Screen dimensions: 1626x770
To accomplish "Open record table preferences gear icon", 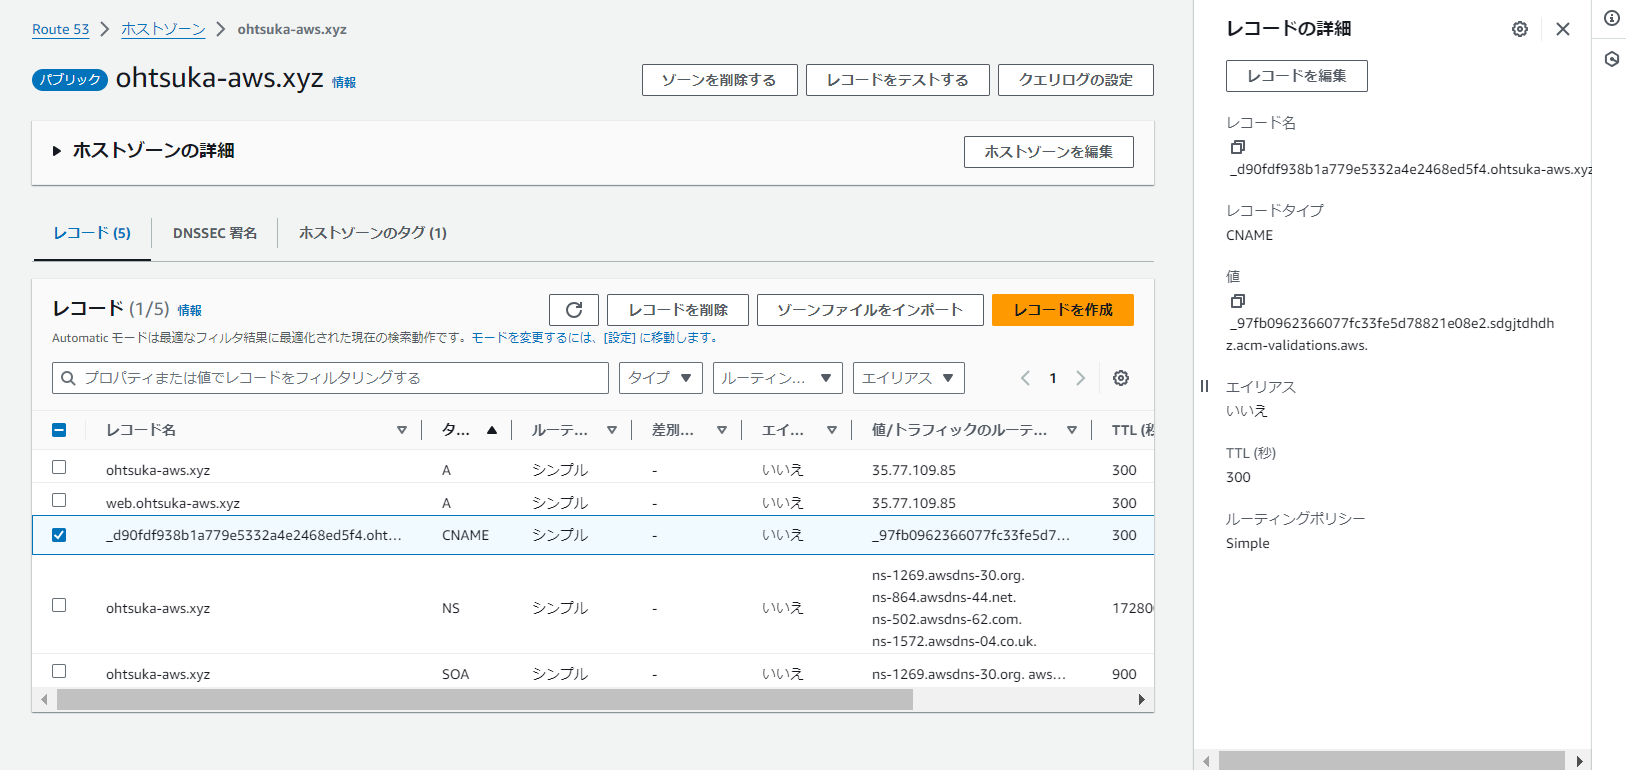I will pos(1121,378).
